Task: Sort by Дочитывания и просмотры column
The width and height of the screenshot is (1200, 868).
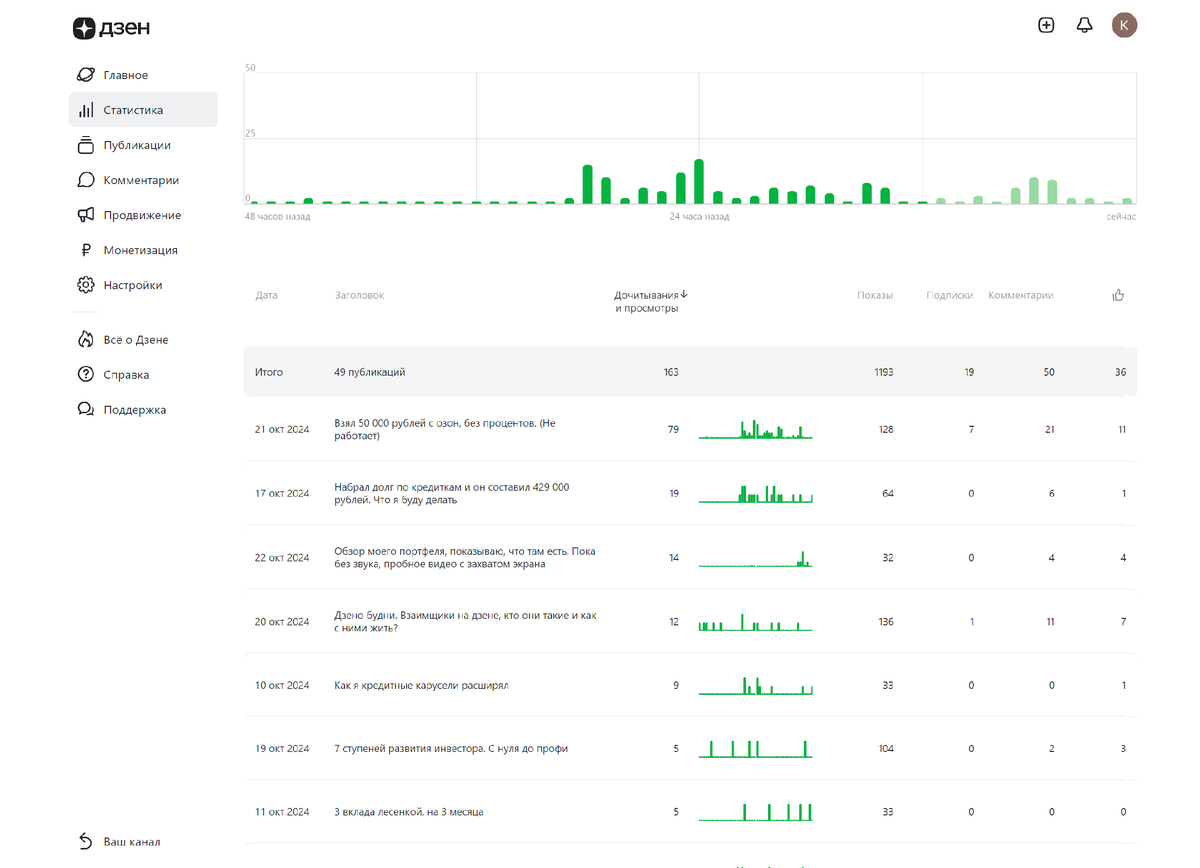Action: (652, 302)
